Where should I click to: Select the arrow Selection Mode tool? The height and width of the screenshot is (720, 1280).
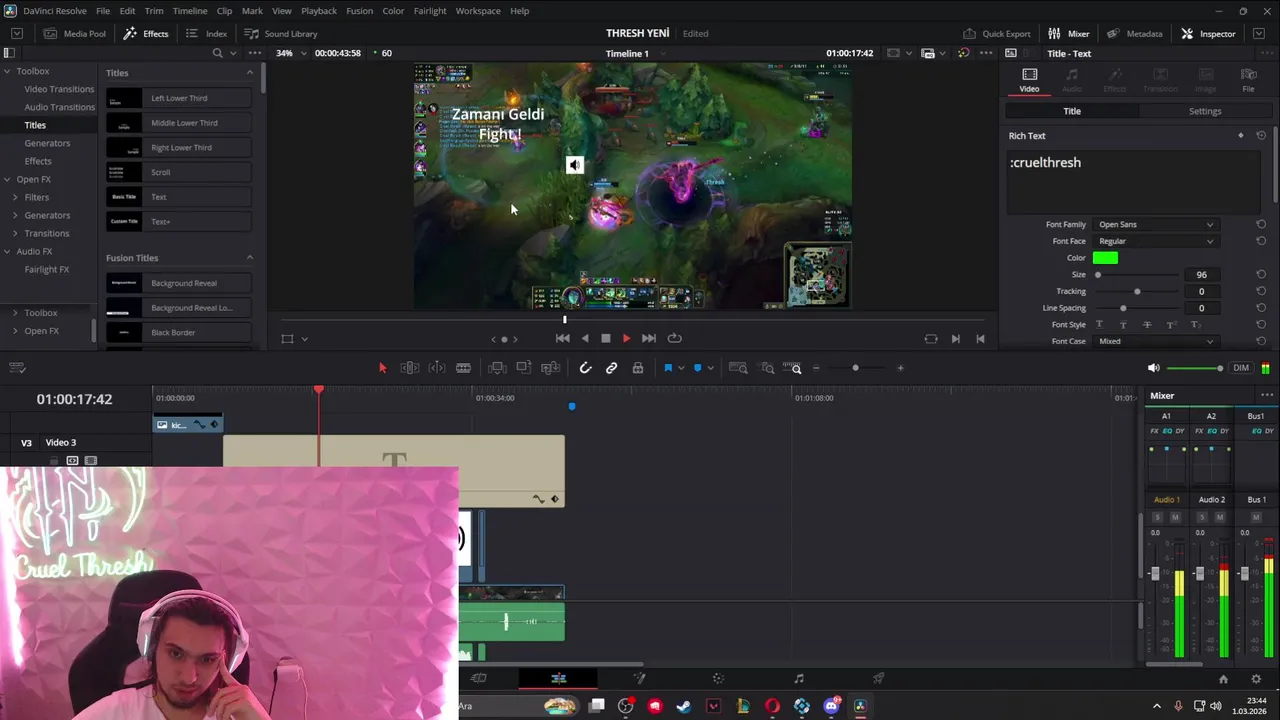click(x=382, y=368)
